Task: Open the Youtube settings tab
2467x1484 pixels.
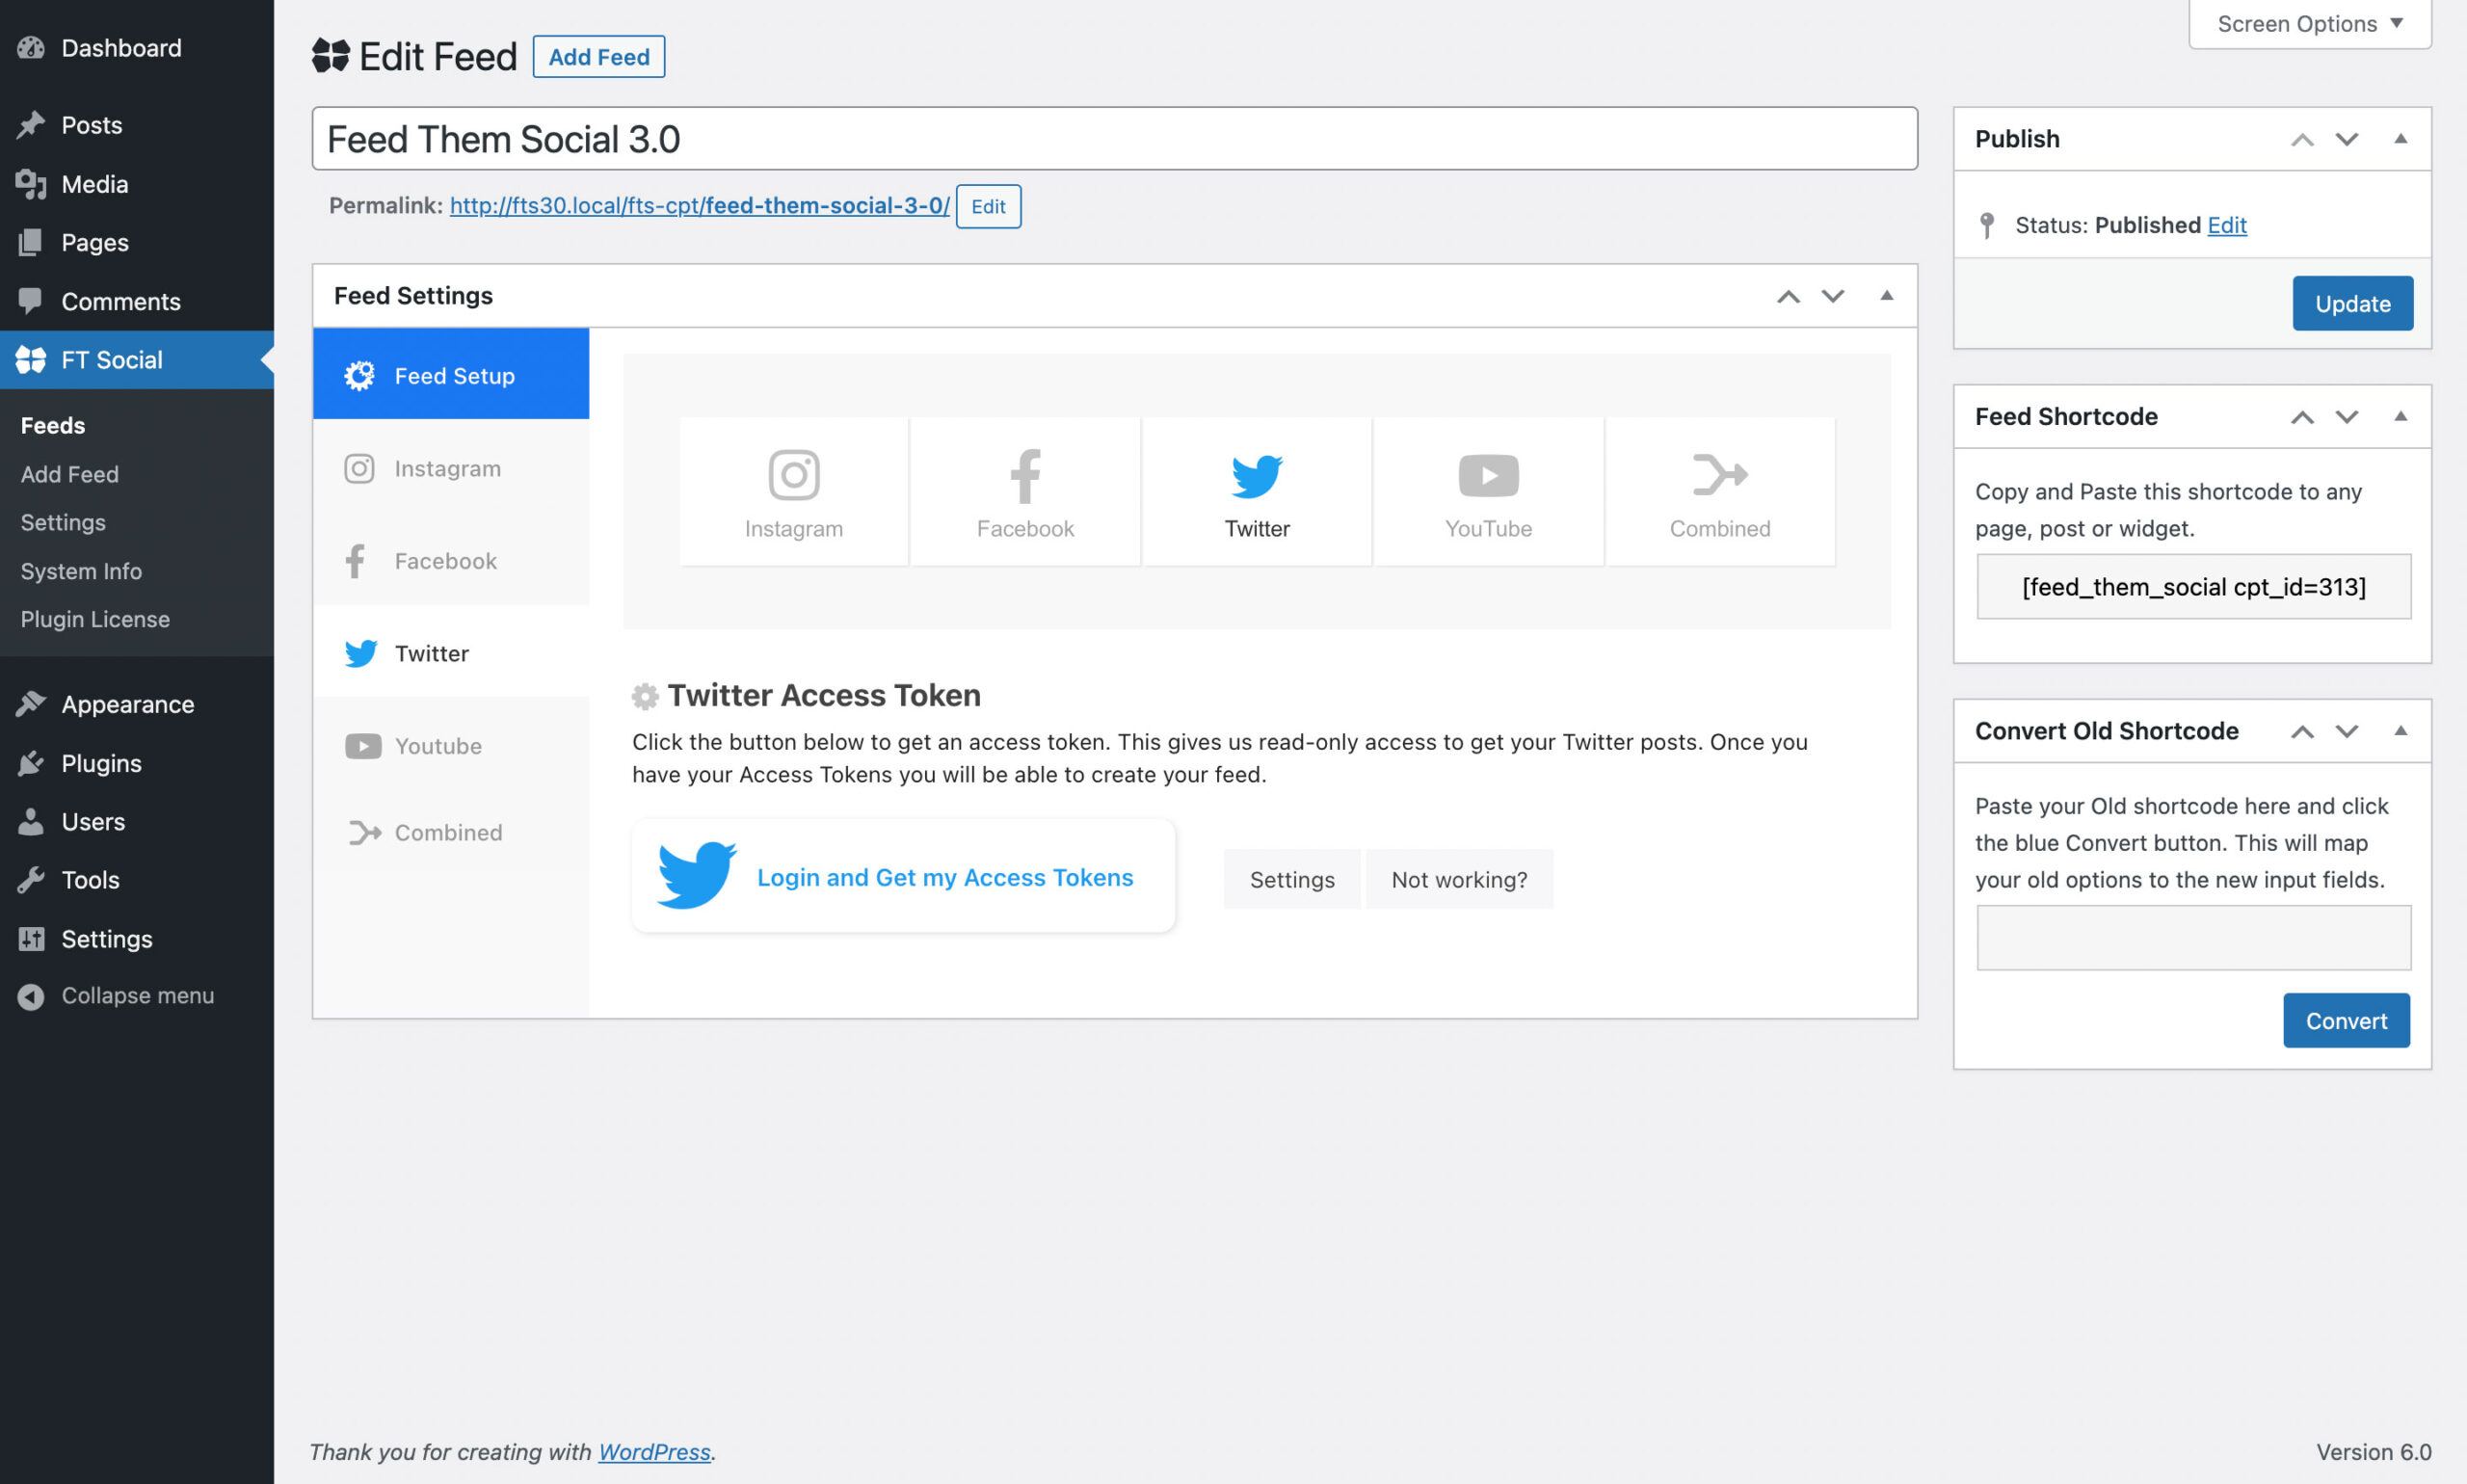Action: click(451, 745)
